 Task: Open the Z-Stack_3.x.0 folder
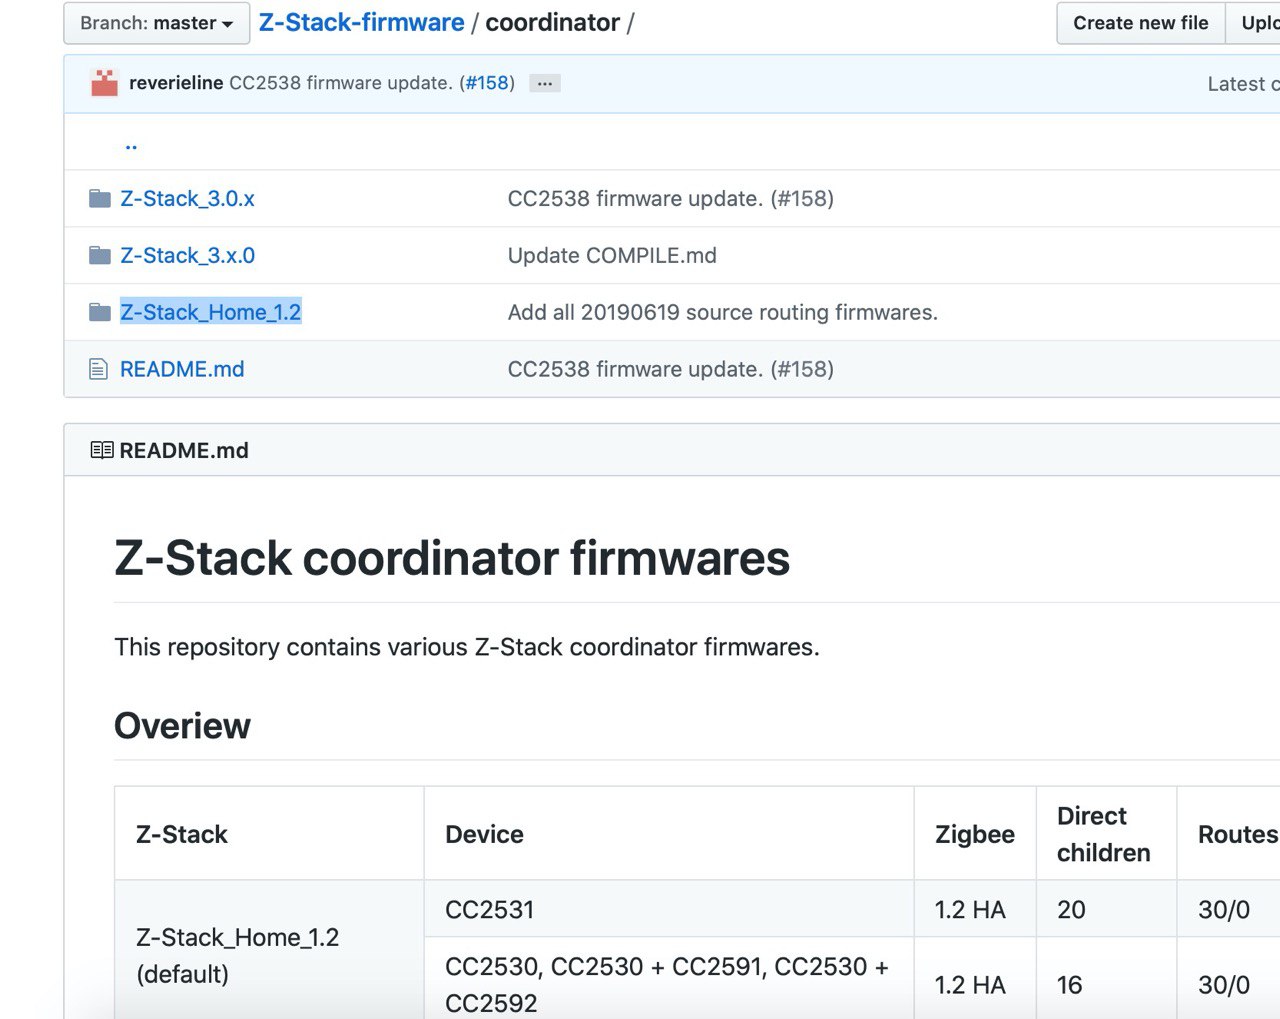click(x=187, y=256)
